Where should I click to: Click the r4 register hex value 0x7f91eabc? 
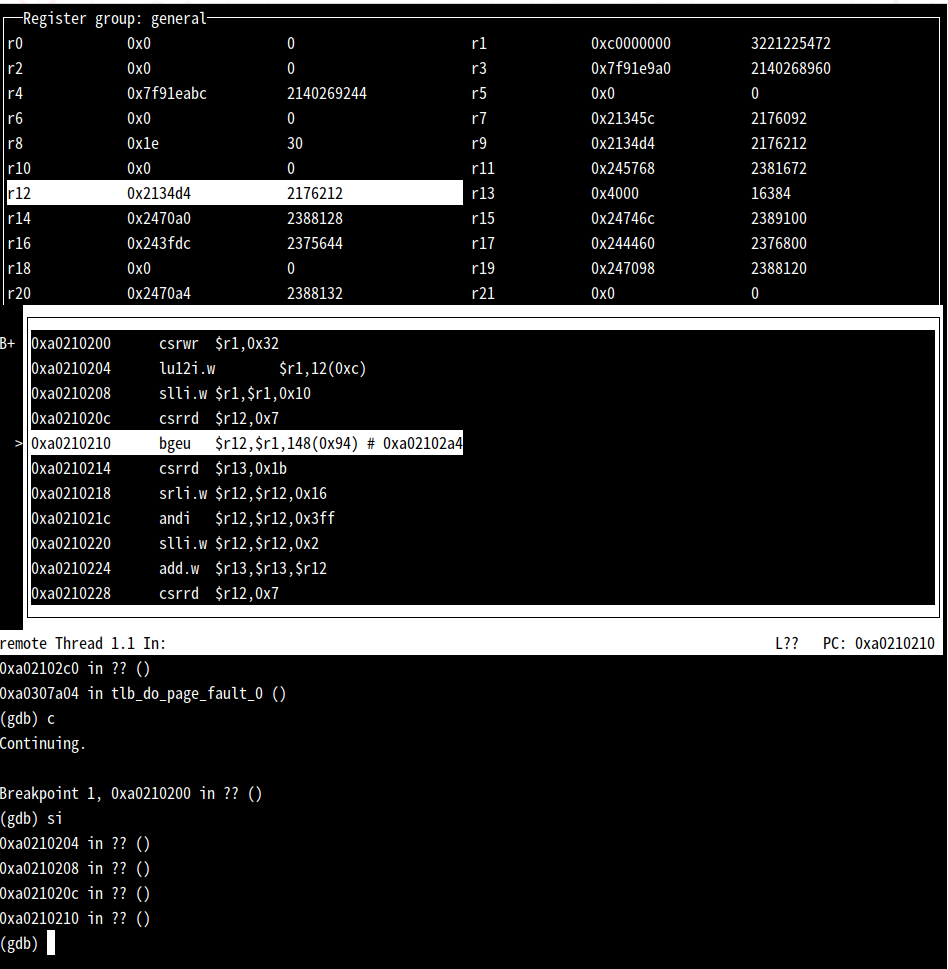point(166,94)
